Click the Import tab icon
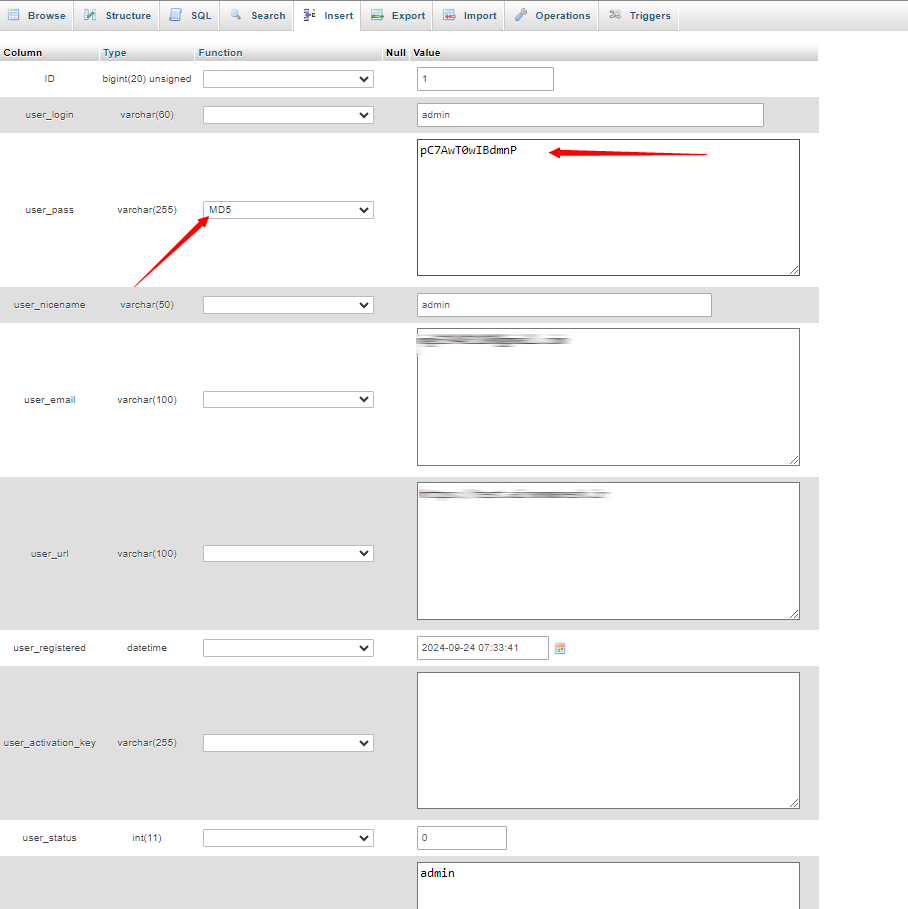The image size is (908, 909). point(449,15)
